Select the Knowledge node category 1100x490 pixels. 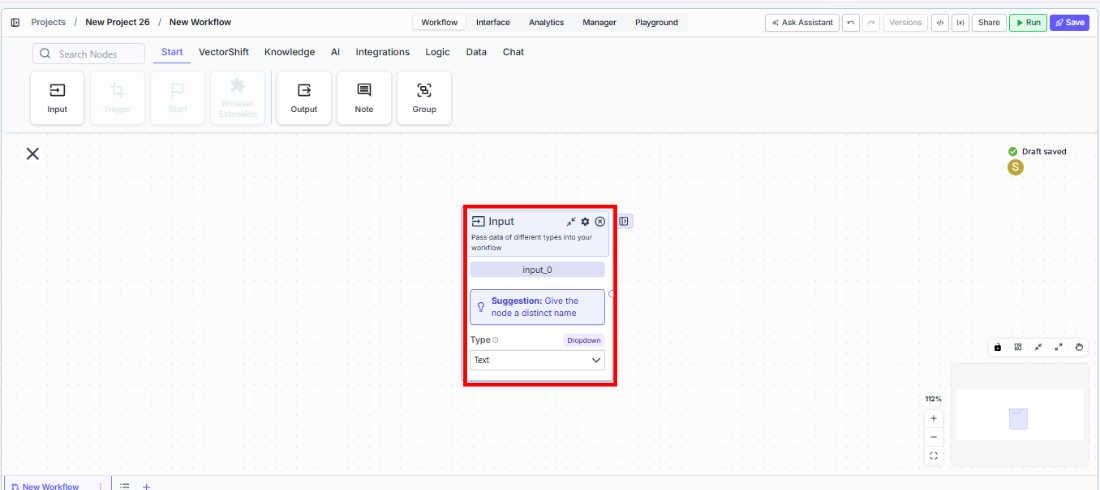tap(290, 52)
